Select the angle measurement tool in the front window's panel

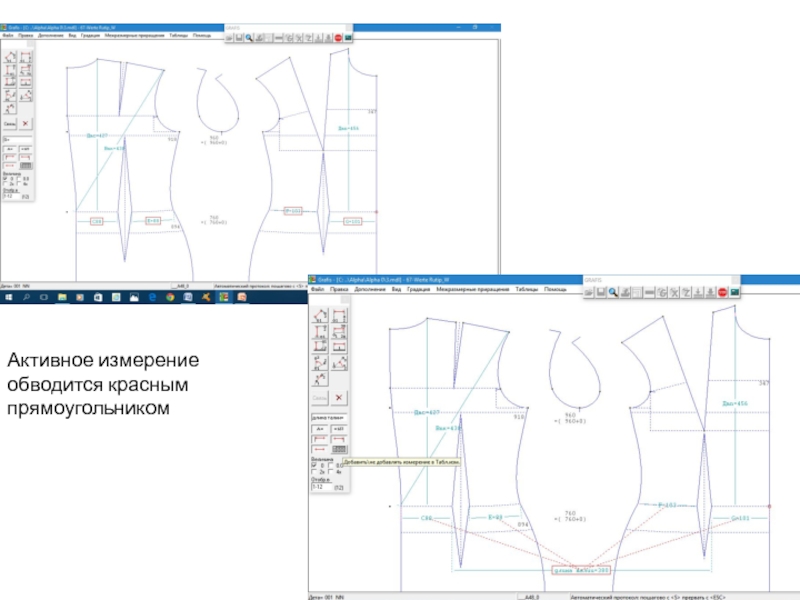tap(339, 363)
